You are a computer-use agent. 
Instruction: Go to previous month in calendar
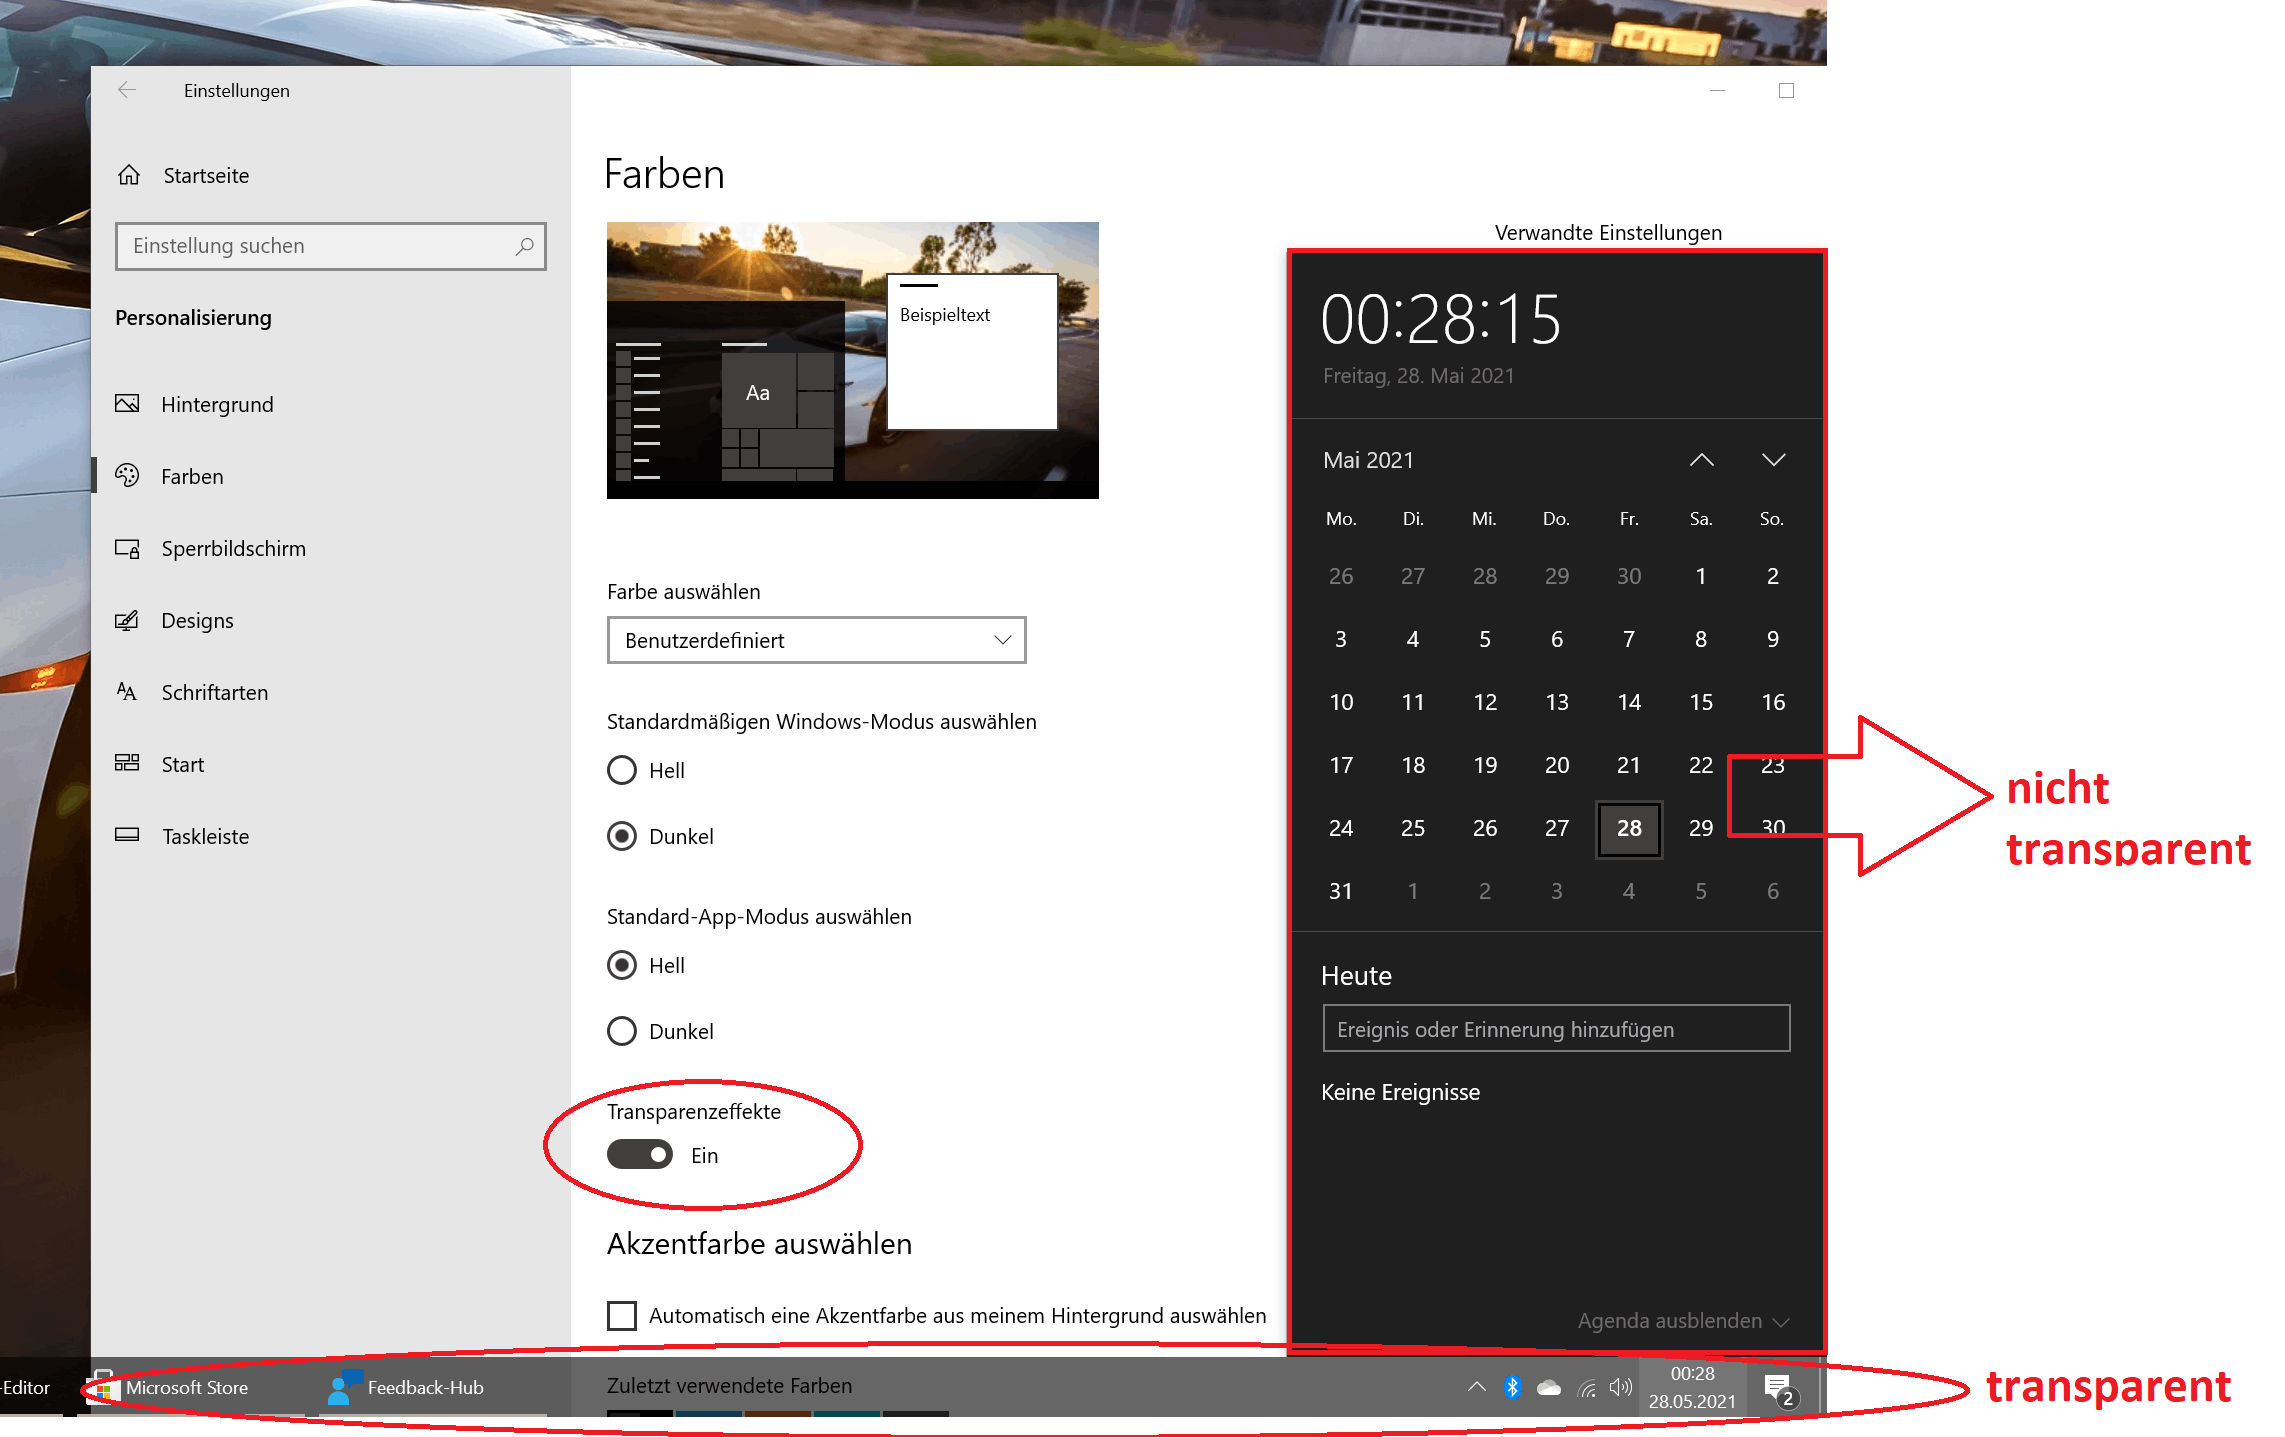tap(1701, 460)
